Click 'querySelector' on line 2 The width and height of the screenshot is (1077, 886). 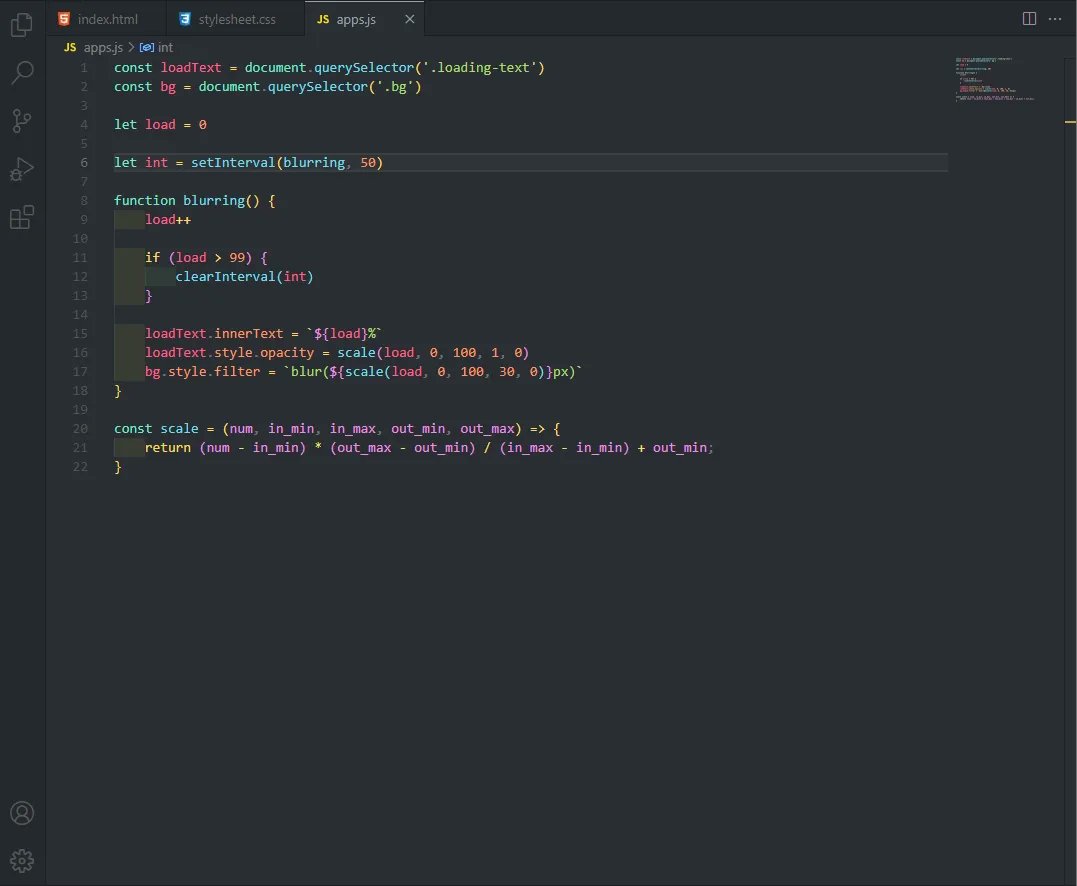point(317,87)
